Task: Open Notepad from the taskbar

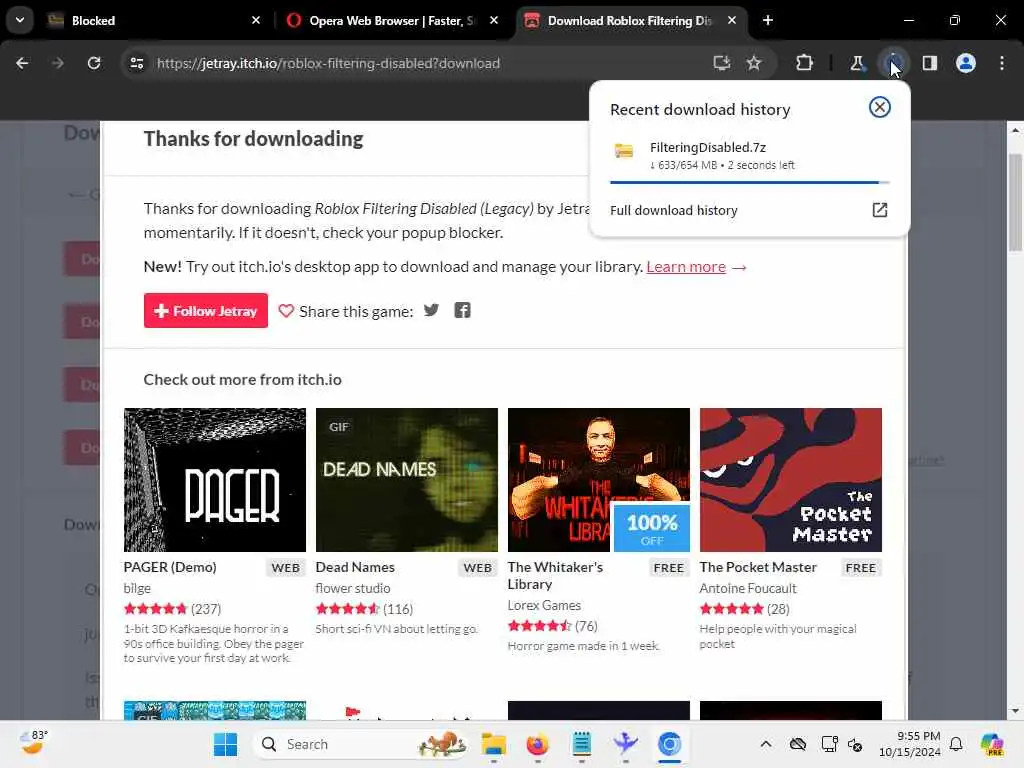Action: 581,744
